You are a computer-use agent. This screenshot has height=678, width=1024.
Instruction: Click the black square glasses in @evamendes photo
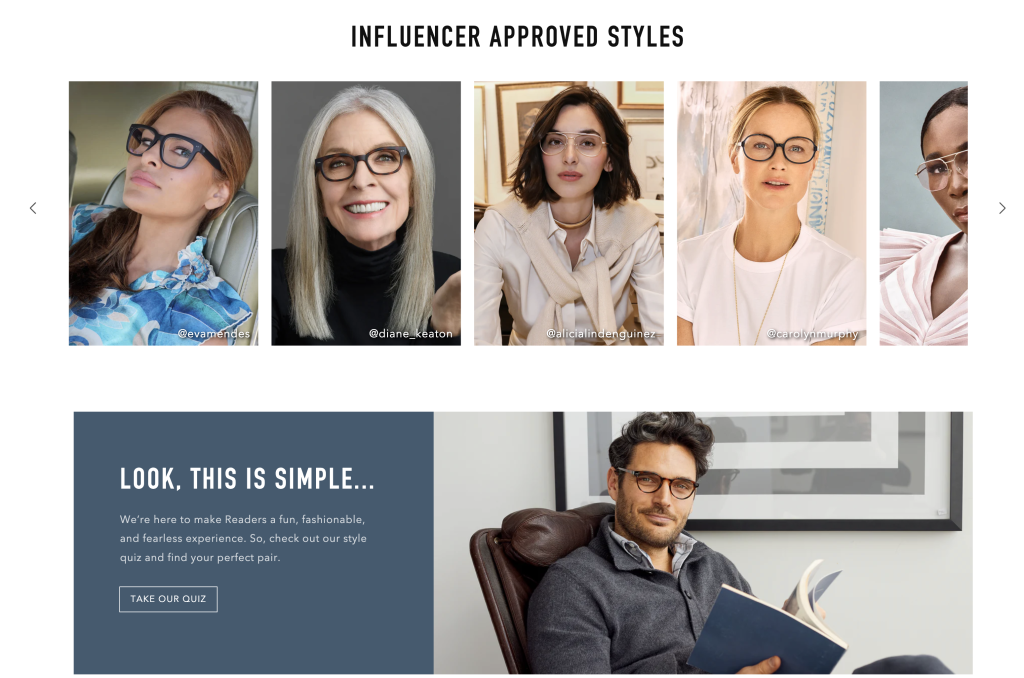tap(171, 147)
